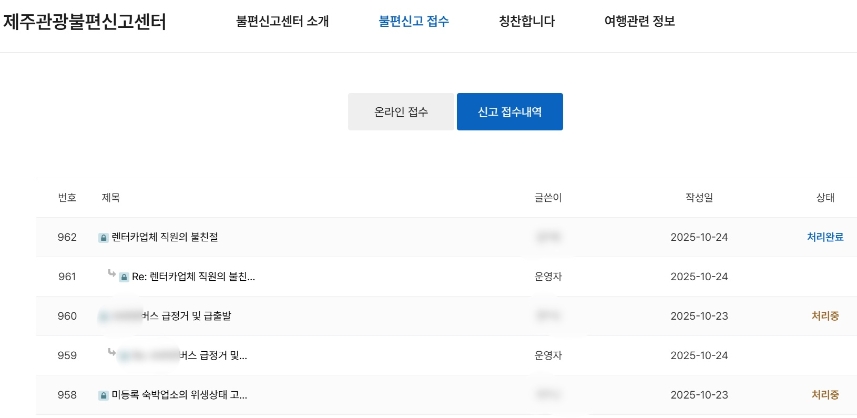Click the lock icon on post 962
Image resolution: width=857 pixels, height=418 pixels.
[102, 238]
